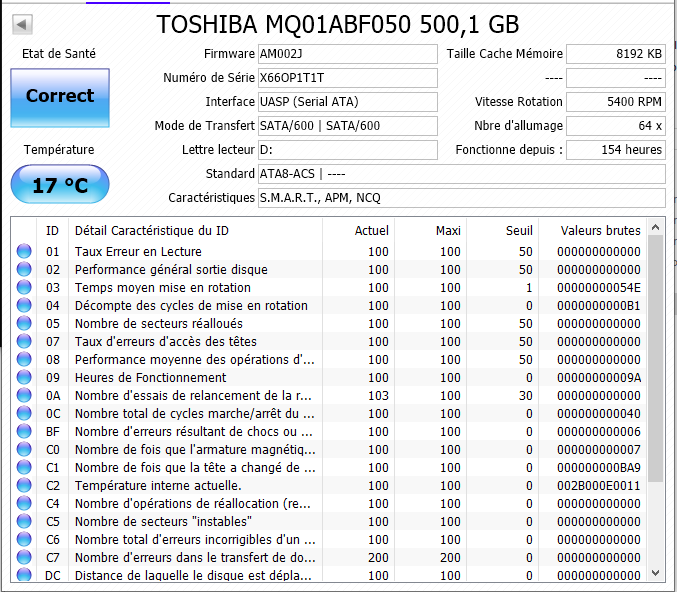Click the previous disk arrow button

pyautogui.click(x=22, y=24)
